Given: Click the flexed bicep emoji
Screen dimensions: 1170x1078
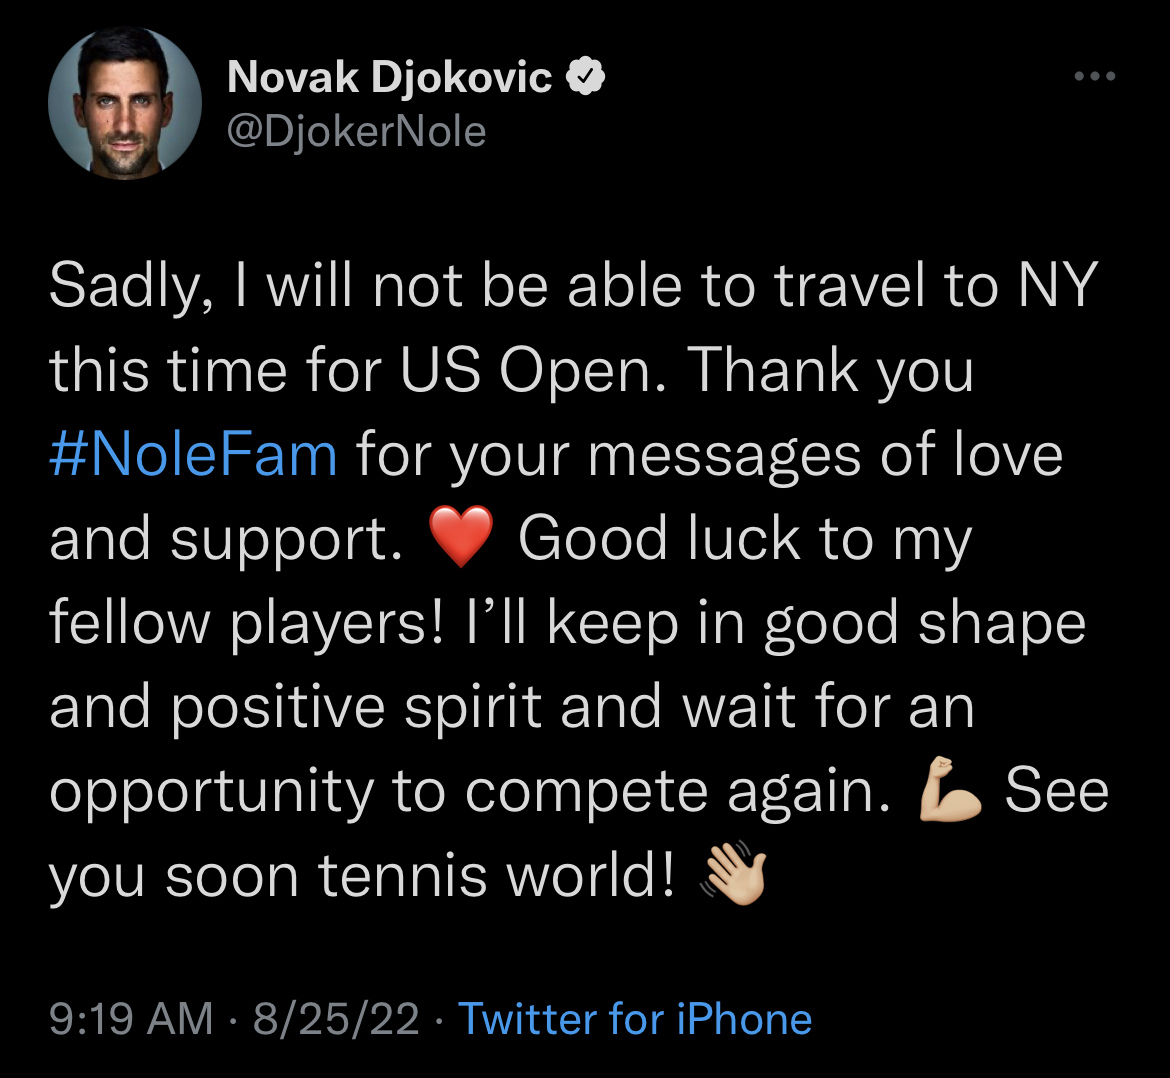Looking at the screenshot, I should pos(948,793).
